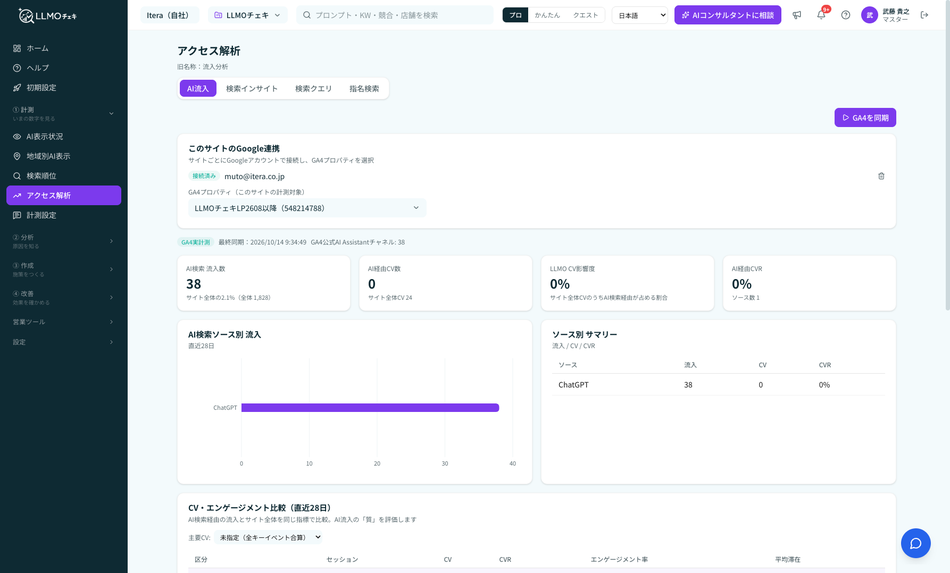Viewport: 950px width, 573px height.
Task: Open the 日本語 language dropdown
Action: pos(640,15)
